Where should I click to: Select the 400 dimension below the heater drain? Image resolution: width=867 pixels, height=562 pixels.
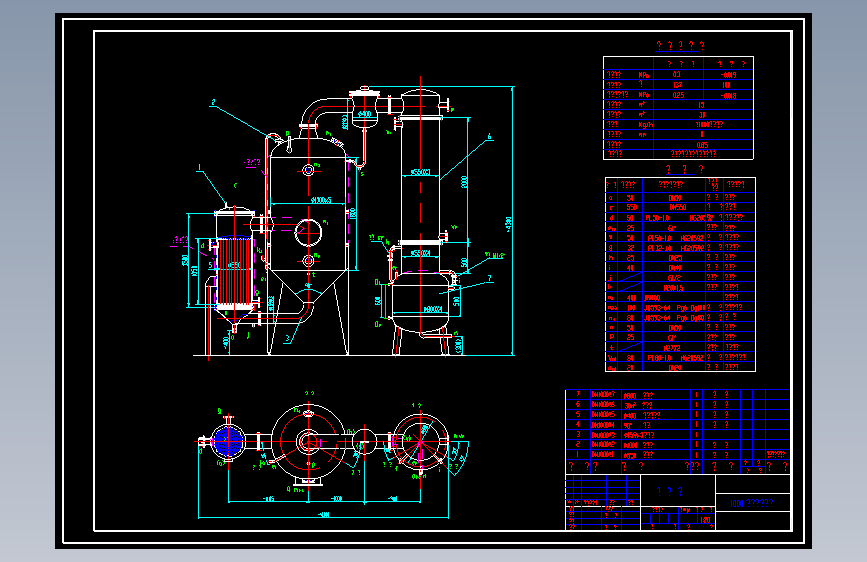pos(226,342)
